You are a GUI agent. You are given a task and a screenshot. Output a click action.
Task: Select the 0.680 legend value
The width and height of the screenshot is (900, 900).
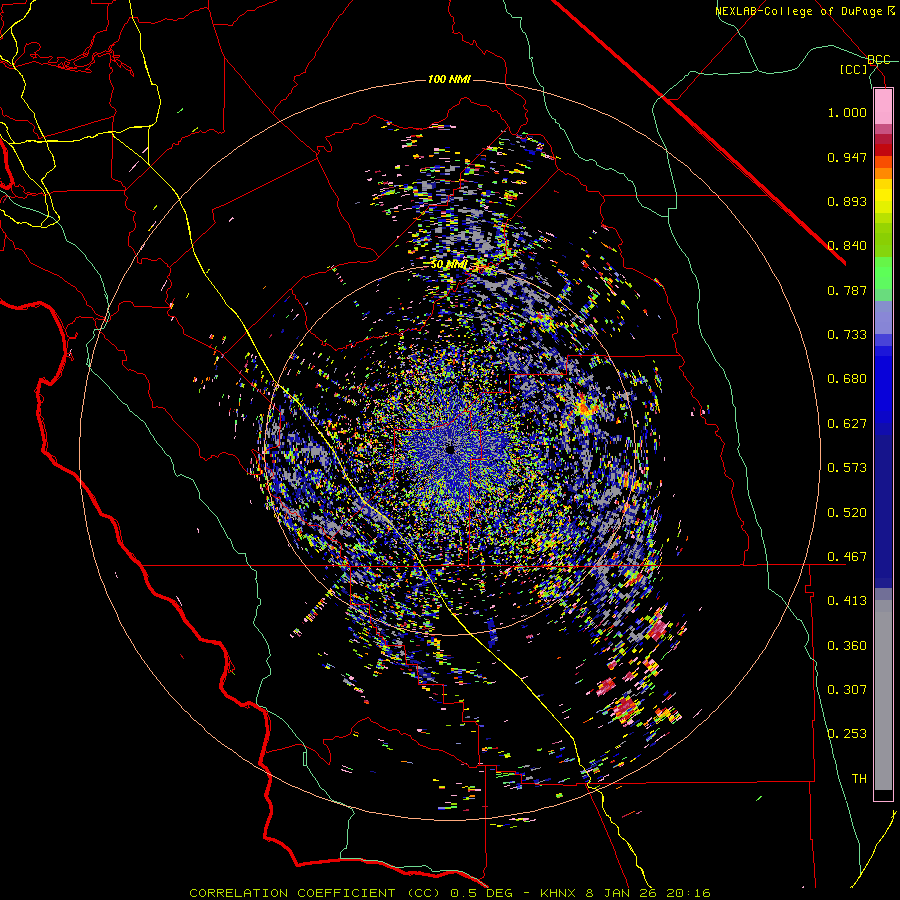click(x=847, y=379)
